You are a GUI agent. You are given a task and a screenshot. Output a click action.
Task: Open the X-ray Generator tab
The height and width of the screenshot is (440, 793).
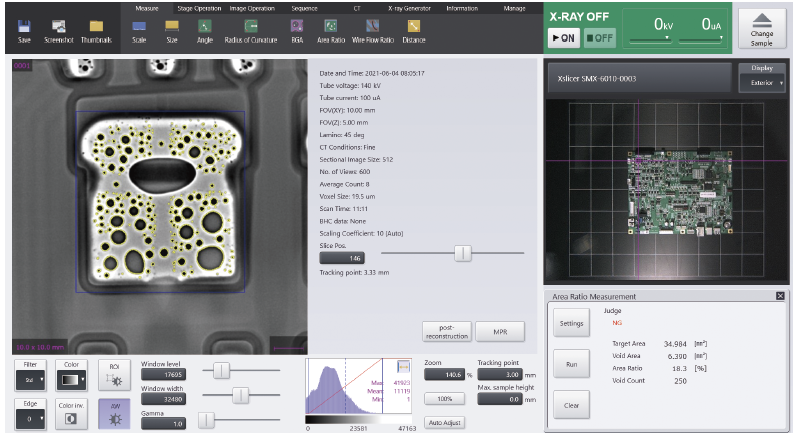[x=409, y=9]
